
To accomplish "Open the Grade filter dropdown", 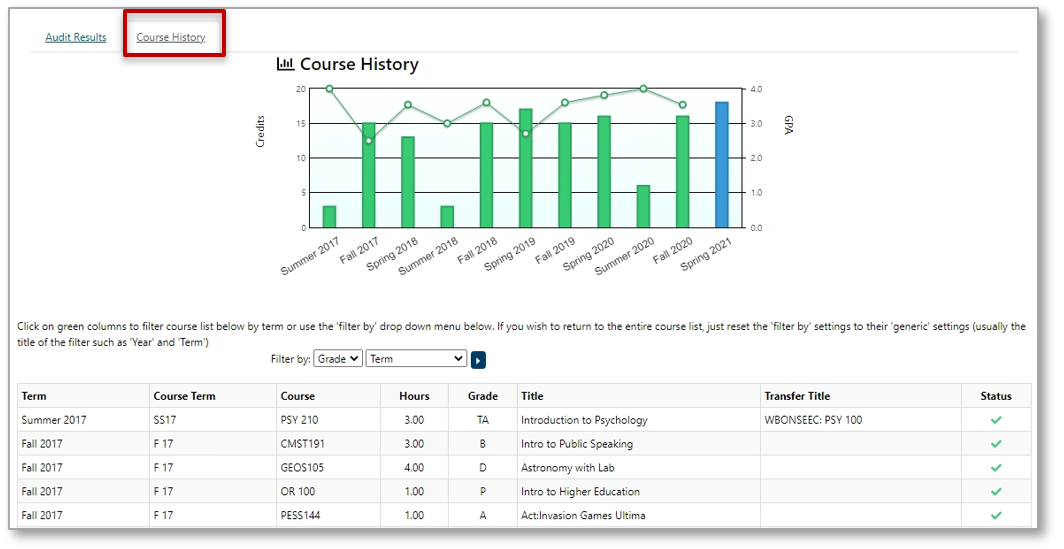I will [337, 359].
